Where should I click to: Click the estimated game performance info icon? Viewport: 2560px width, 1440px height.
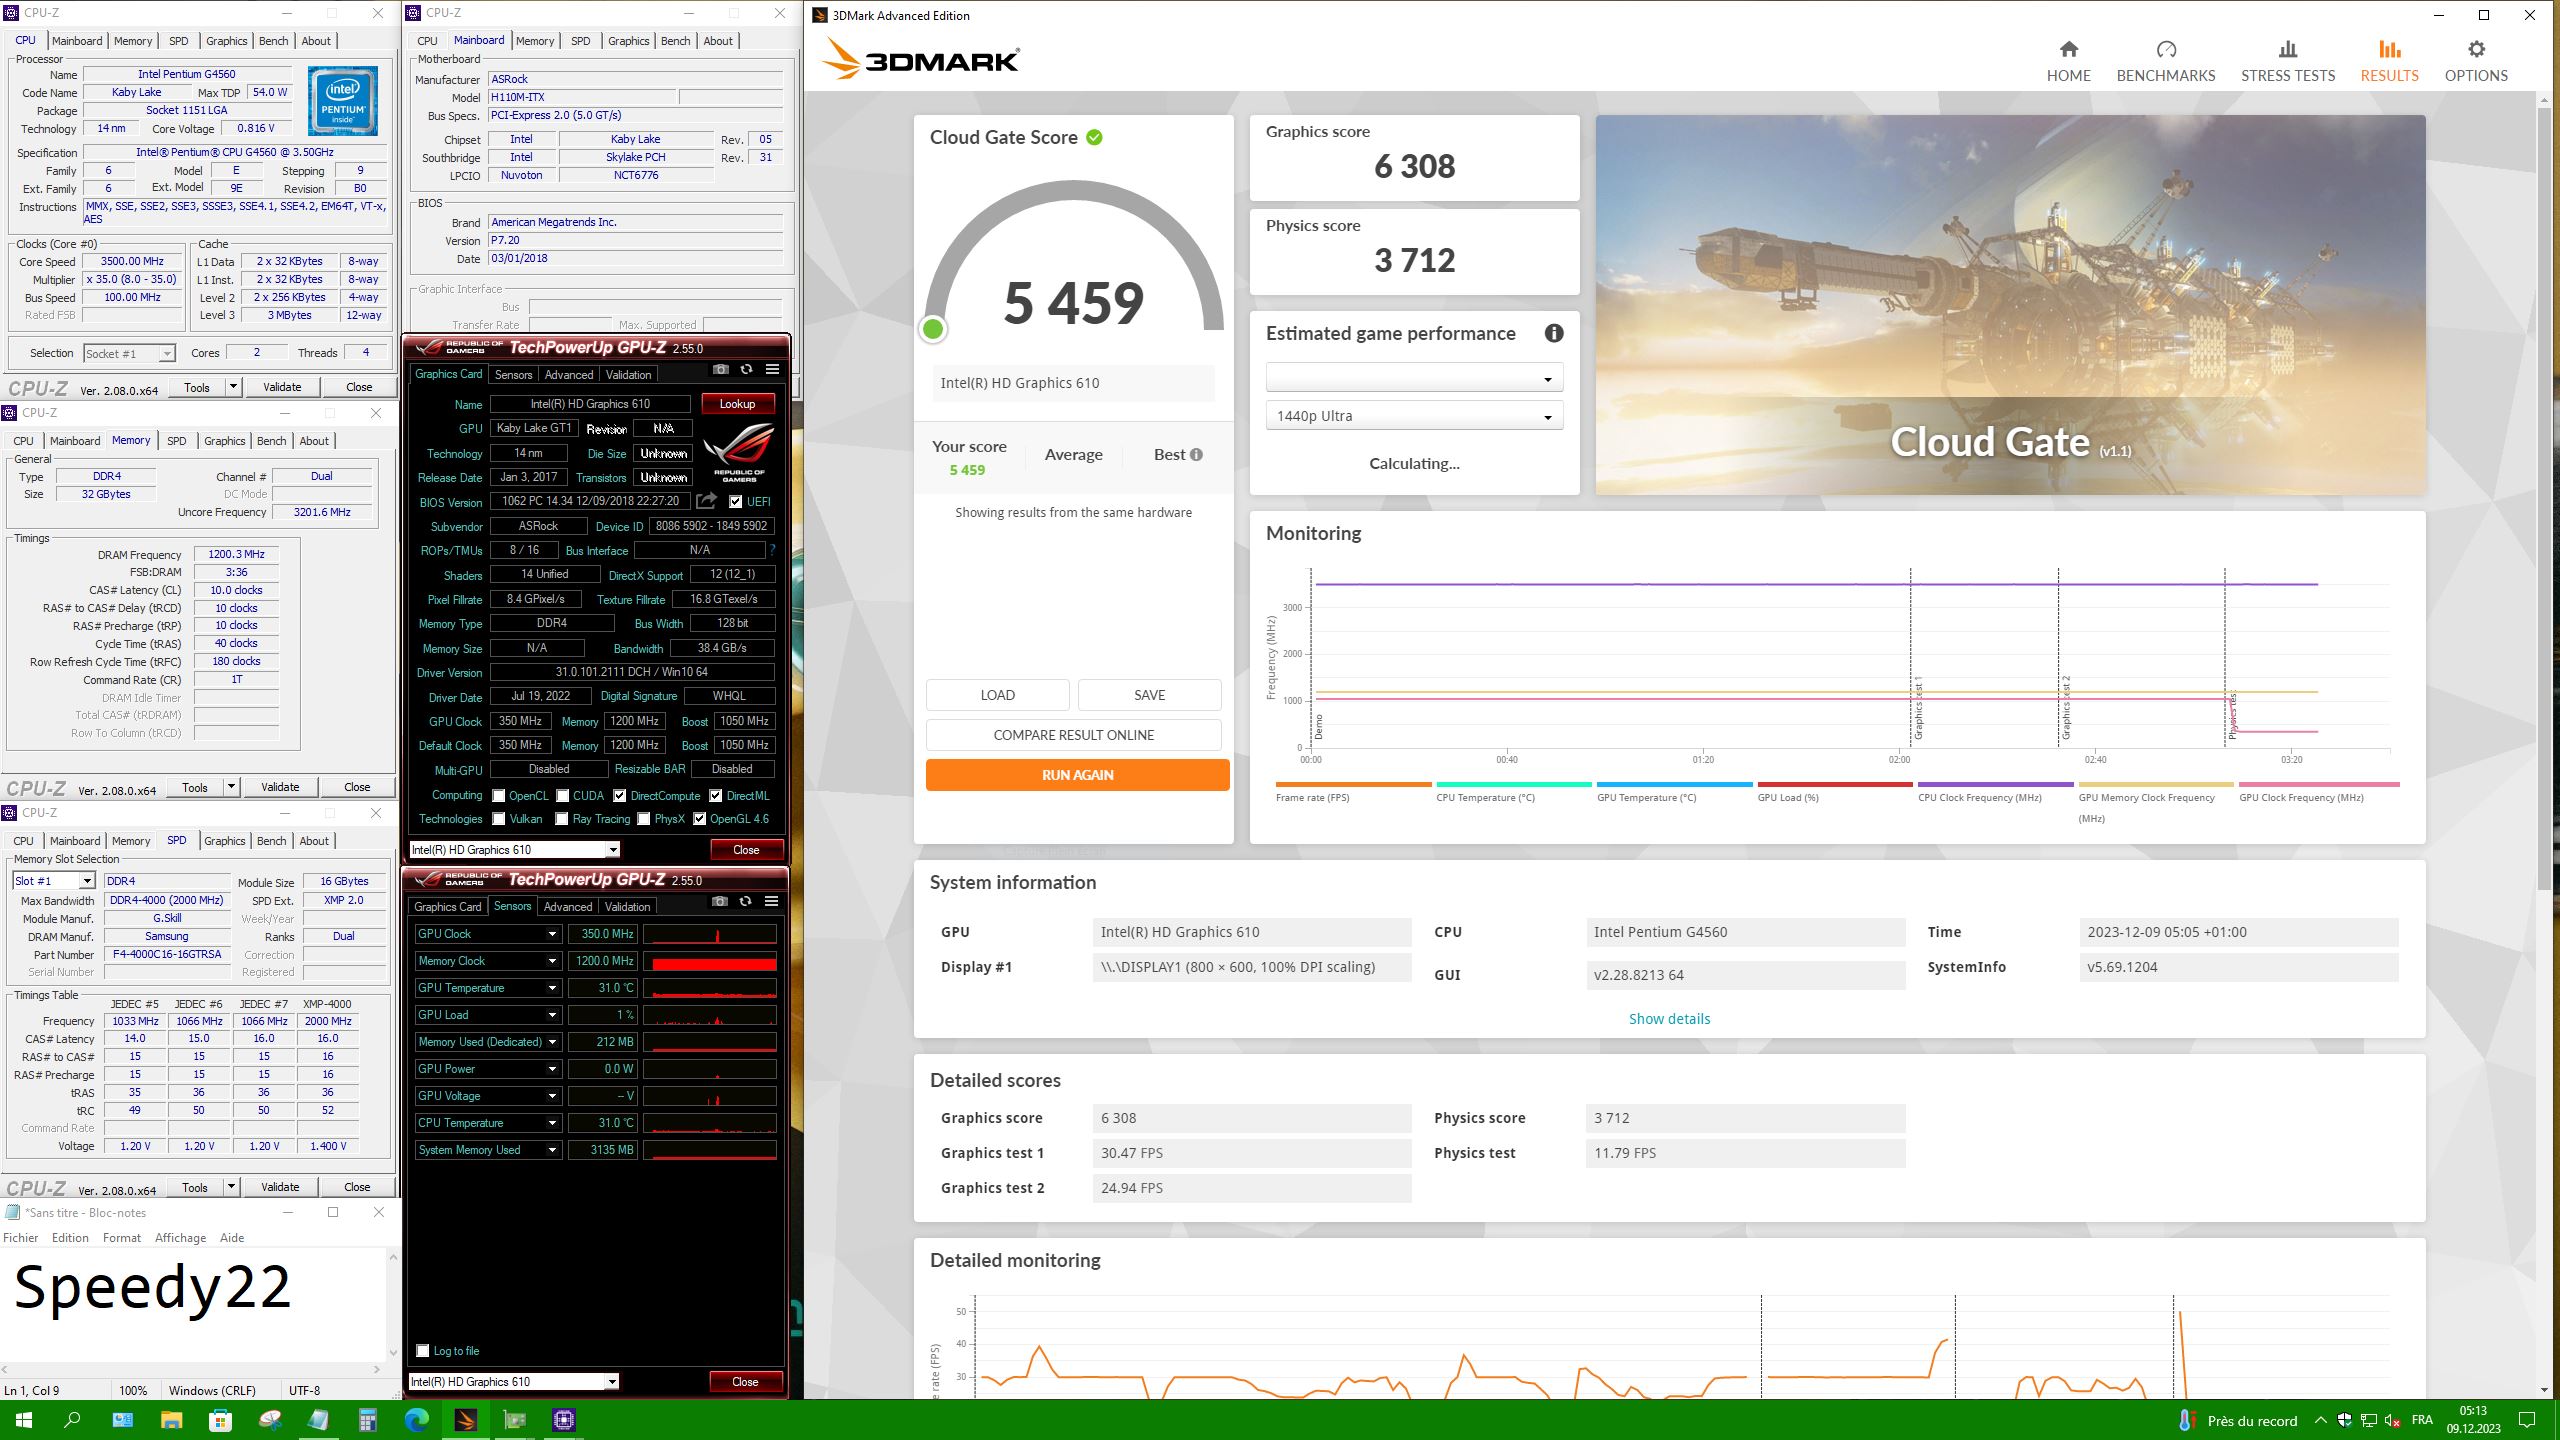[x=1553, y=334]
